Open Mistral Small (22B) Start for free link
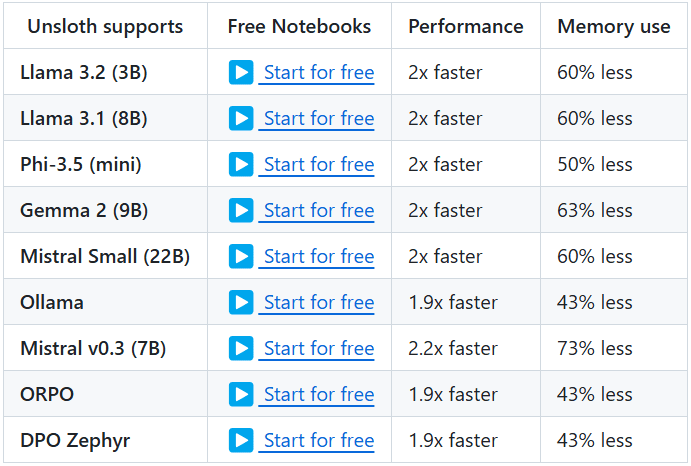This screenshot has width=691, height=466. [319, 257]
